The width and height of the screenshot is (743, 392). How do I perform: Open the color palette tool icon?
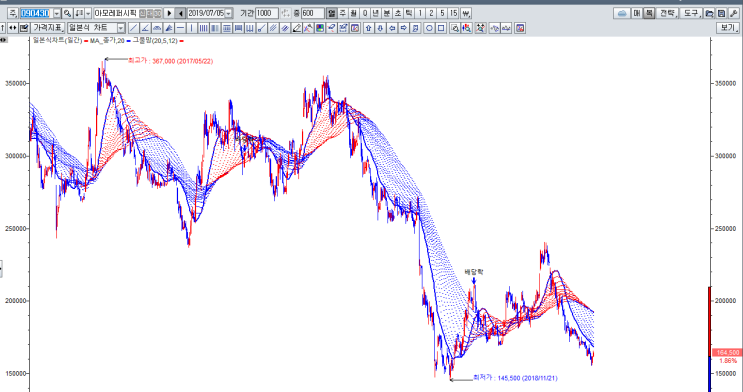(x=320, y=28)
